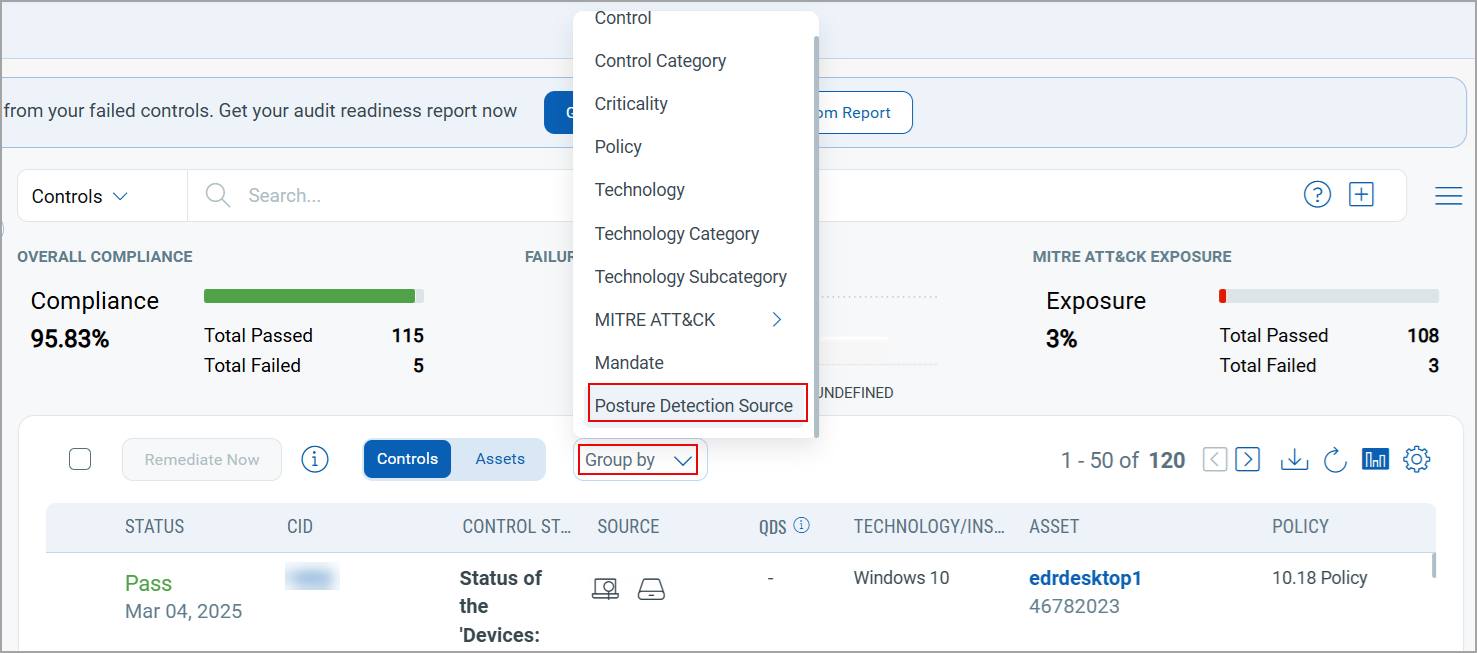This screenshot has width=1477, height=653.
Task: Keep Controls selected in the segmented toggle
Action: [x=407, y=458]
